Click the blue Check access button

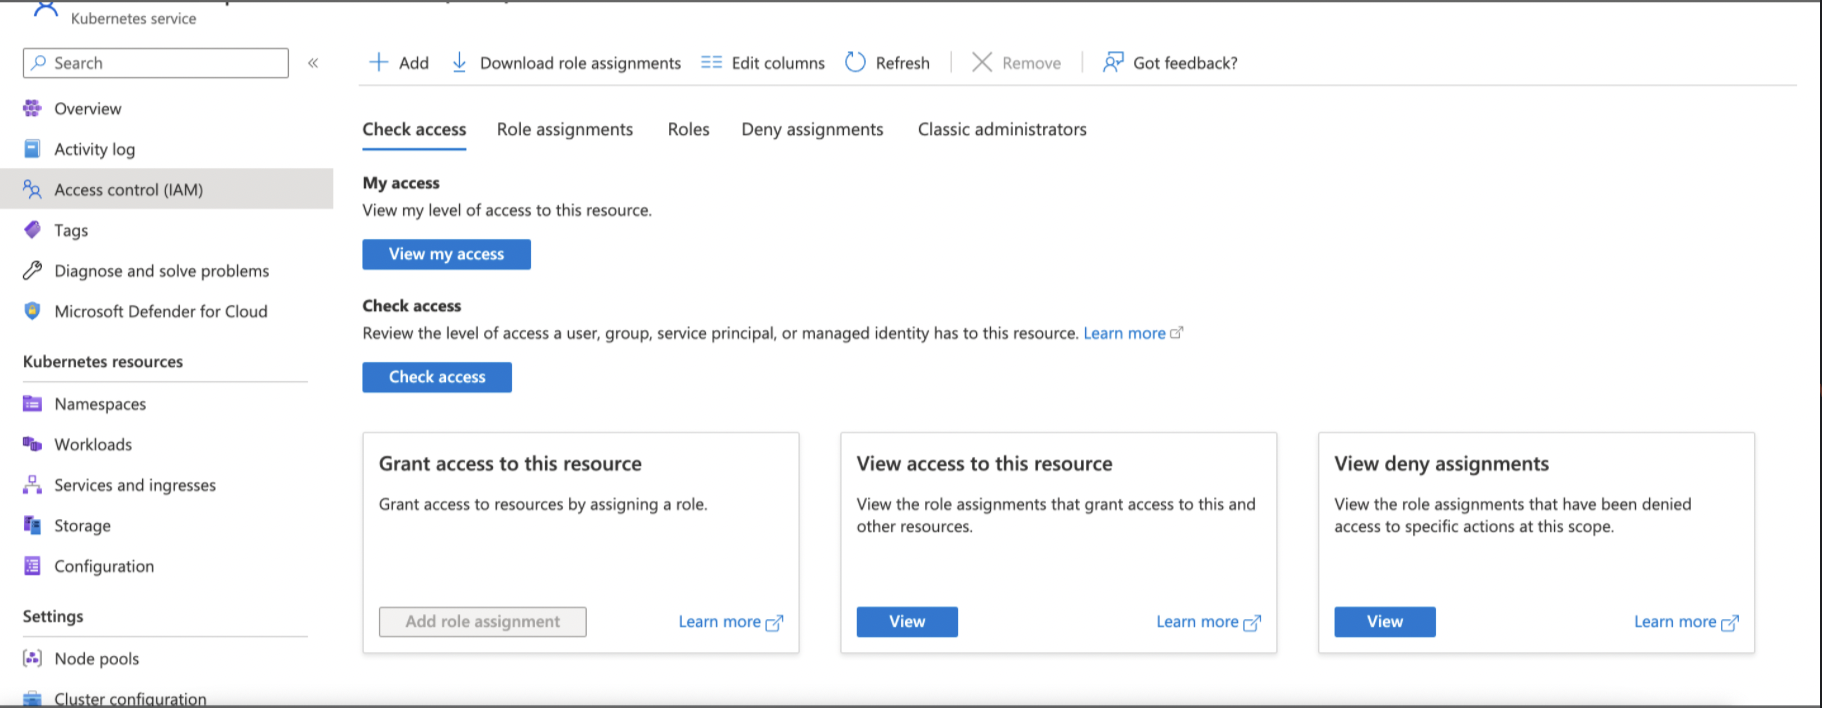click(x=437, y=377)
